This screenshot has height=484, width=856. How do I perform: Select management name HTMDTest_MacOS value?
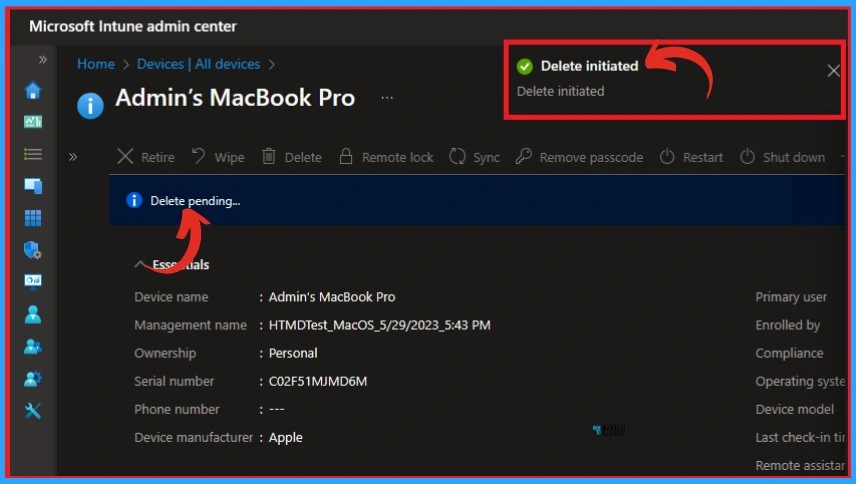coord(379,325)
